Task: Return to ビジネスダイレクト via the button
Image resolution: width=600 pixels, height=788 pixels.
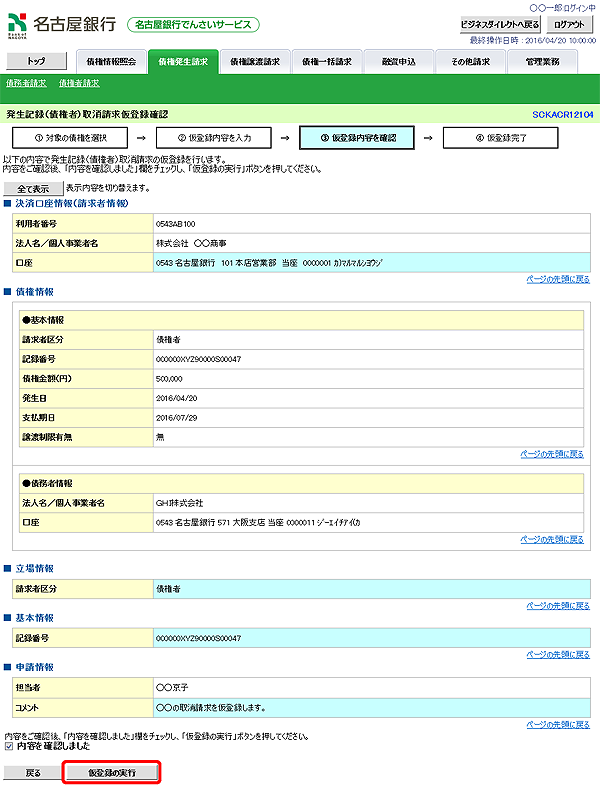Action: coord(500,24)
